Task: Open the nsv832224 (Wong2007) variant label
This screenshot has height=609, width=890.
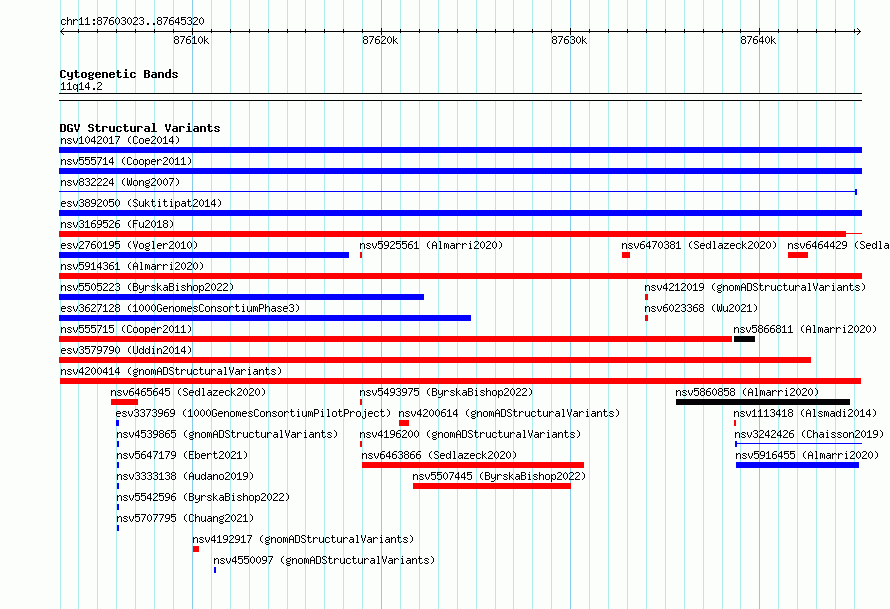Action: tap(120, 182)
